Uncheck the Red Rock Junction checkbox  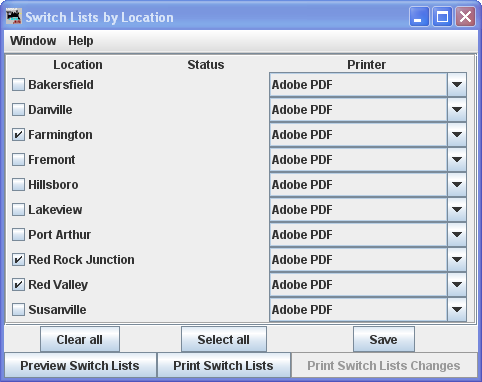tap(18, 260)
